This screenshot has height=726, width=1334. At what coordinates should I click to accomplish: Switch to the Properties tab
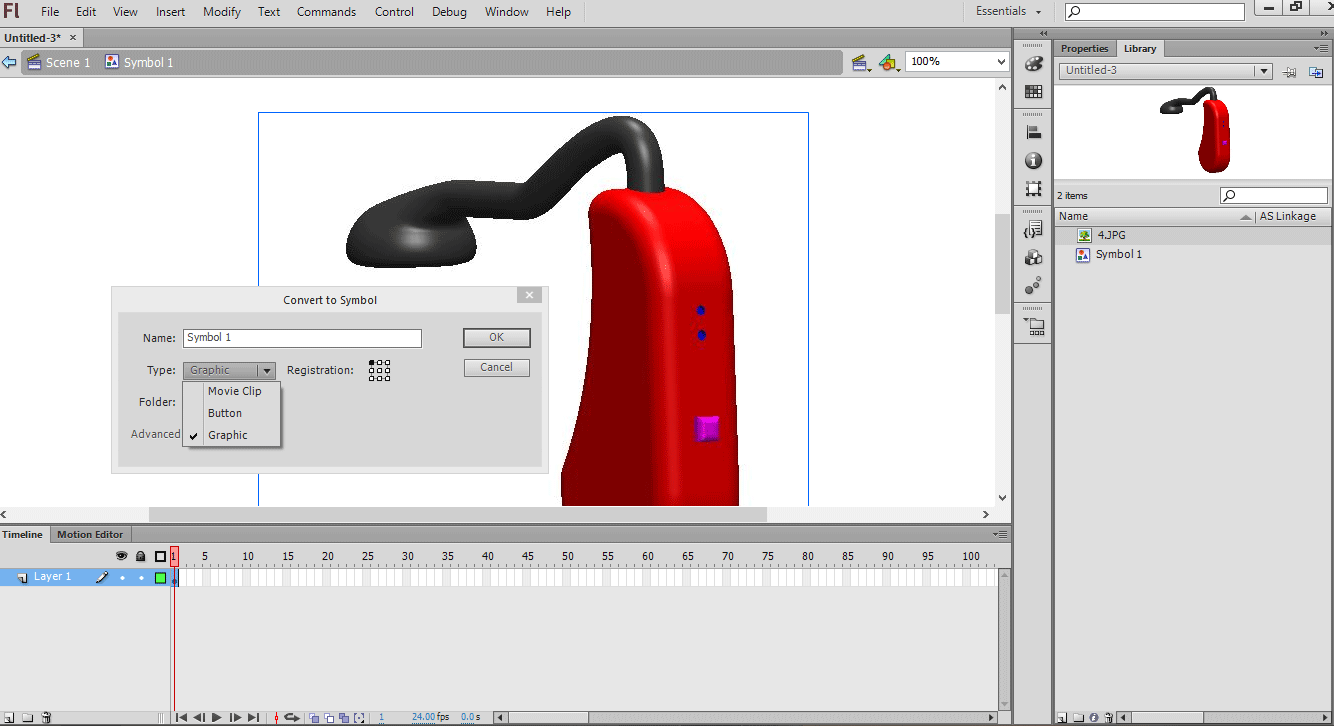click(1084, 48)
